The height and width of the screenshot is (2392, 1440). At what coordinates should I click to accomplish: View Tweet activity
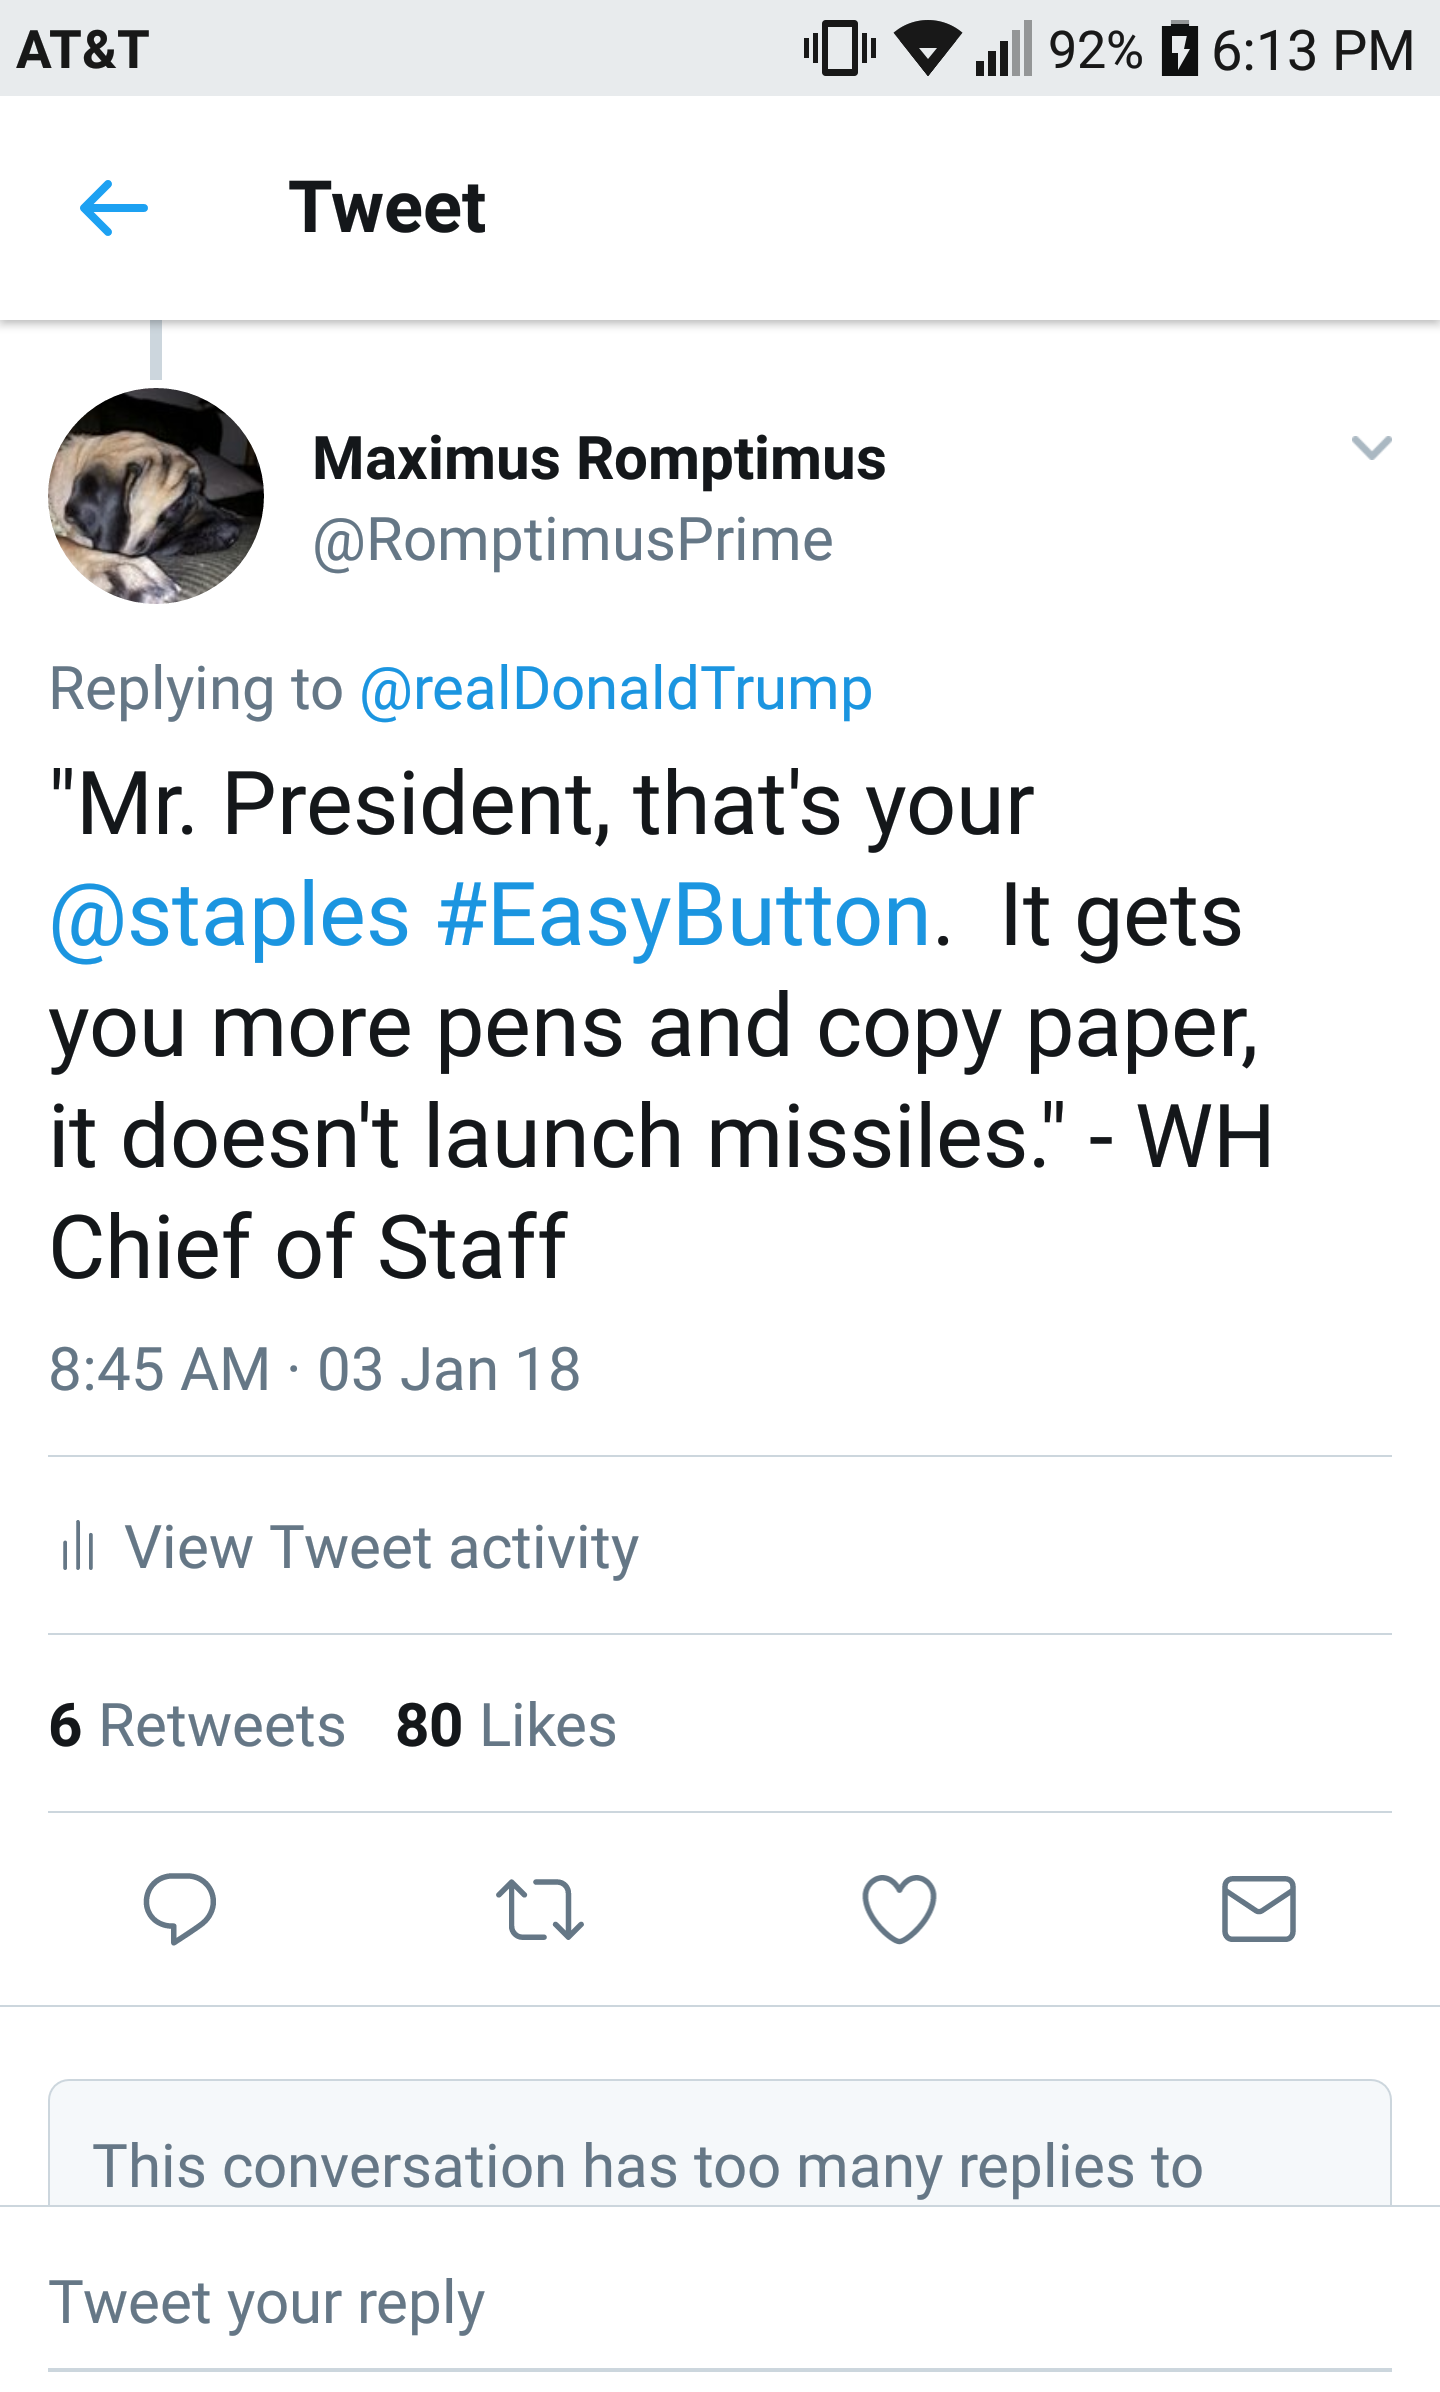click(x=382, y=1548)
